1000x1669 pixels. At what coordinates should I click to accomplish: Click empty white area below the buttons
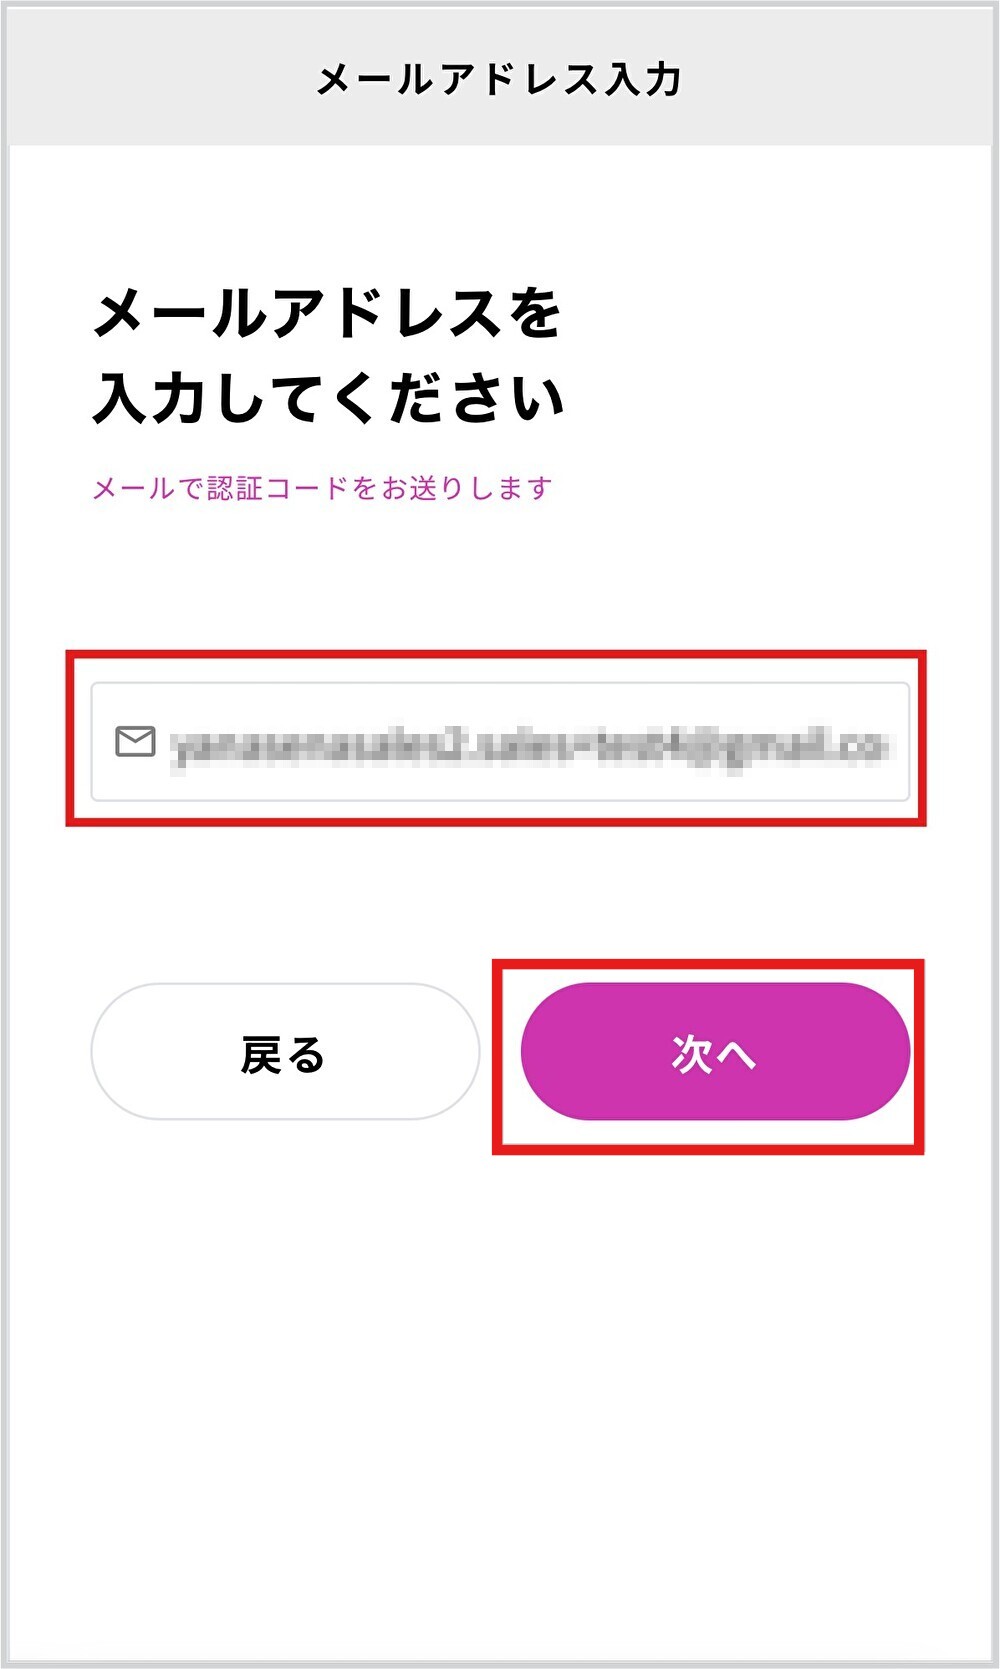[x=500, y=1400]
